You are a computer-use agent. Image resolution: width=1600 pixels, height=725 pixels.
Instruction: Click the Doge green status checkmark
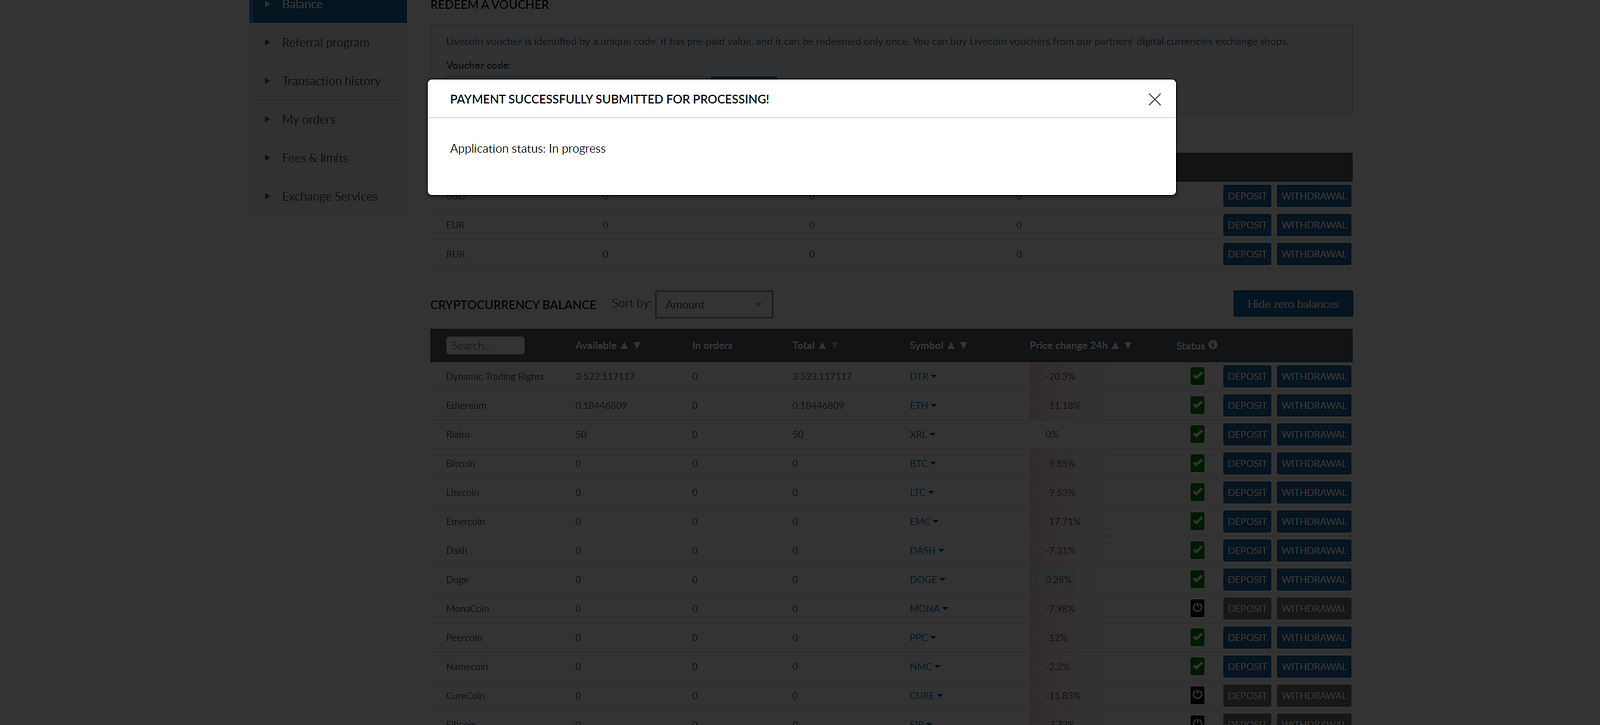[1197, 579]
